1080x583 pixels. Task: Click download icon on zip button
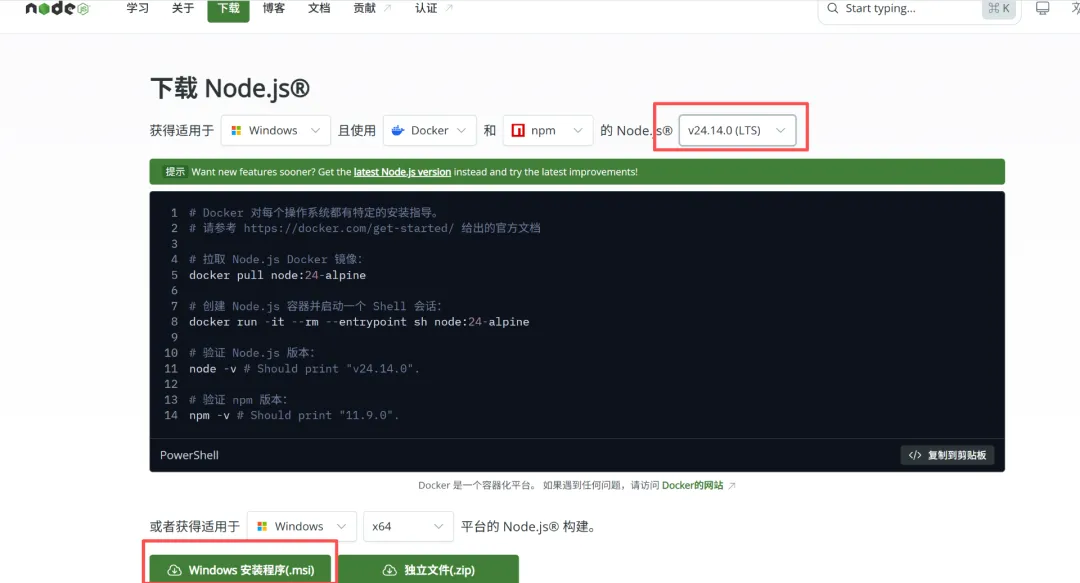(x=390, y=570)
